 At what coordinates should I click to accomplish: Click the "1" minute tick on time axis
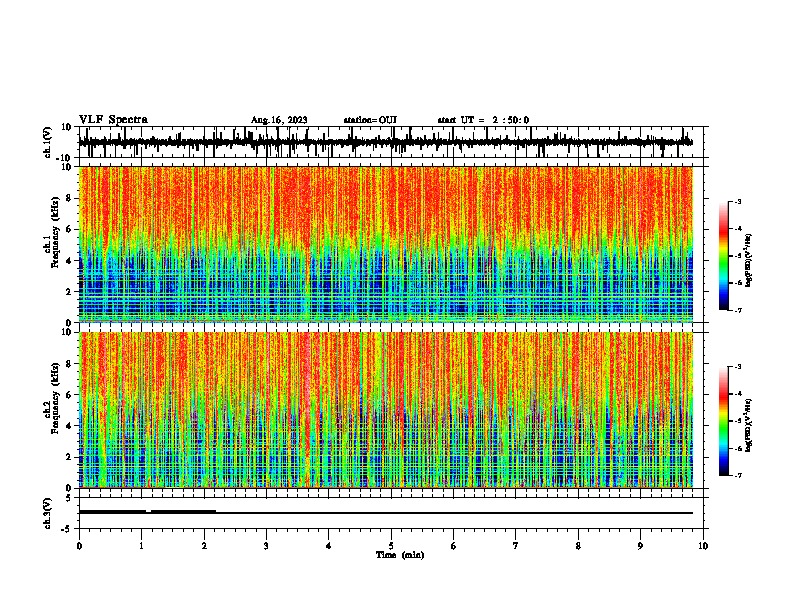pyautogui.click(x=141, y=546)
